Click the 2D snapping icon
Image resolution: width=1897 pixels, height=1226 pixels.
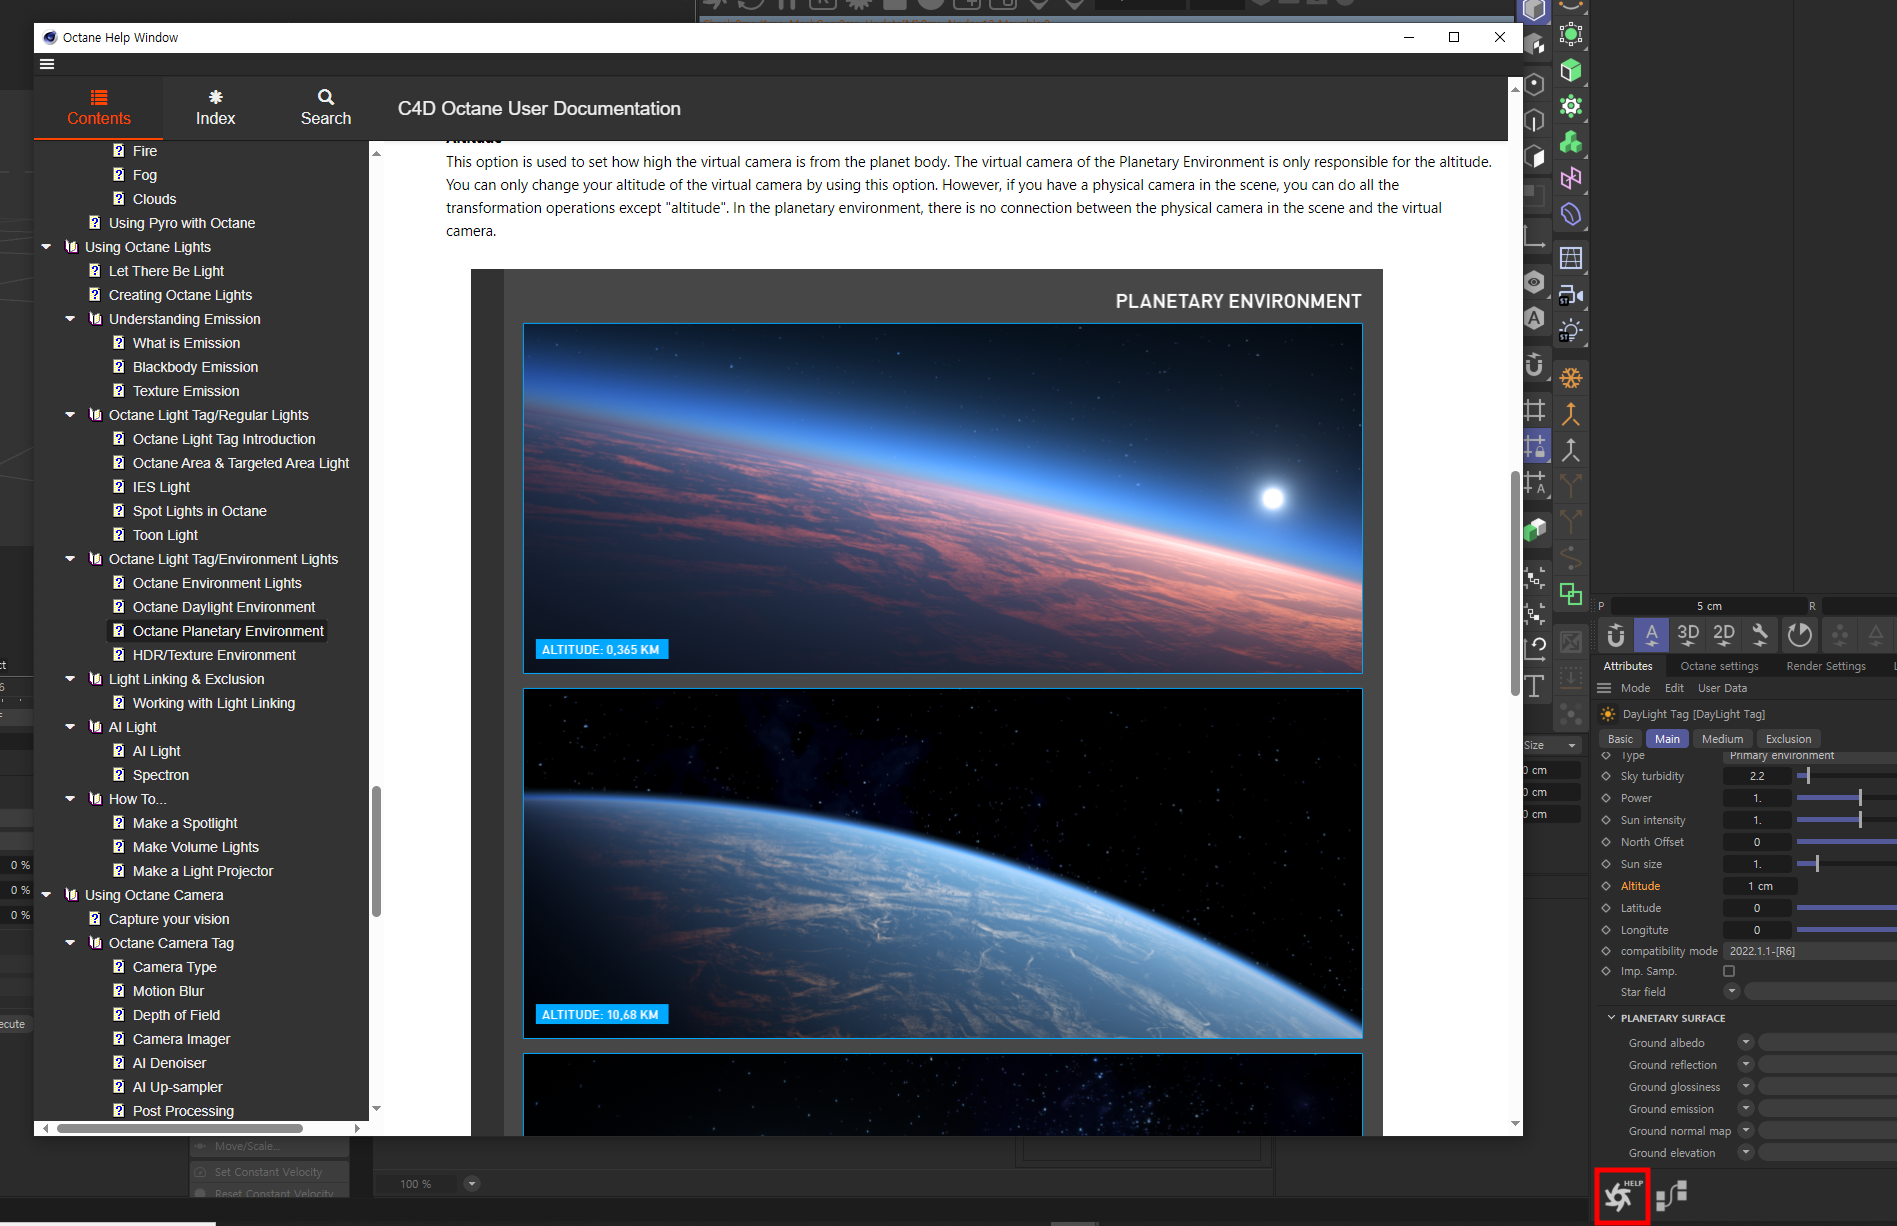1724,634
